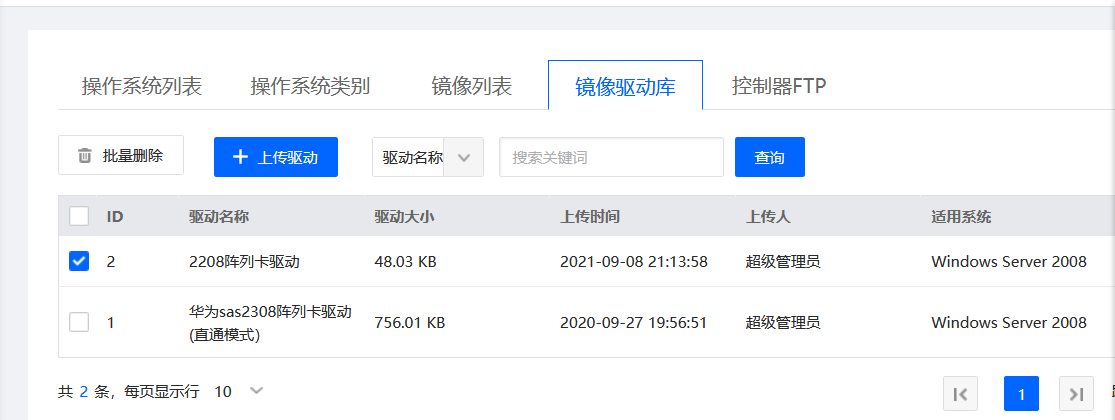The height and width of the screenshot is (420, 1115).
Task: Select the 镜像驱动库 tab
Action: (x=625, y=86)
